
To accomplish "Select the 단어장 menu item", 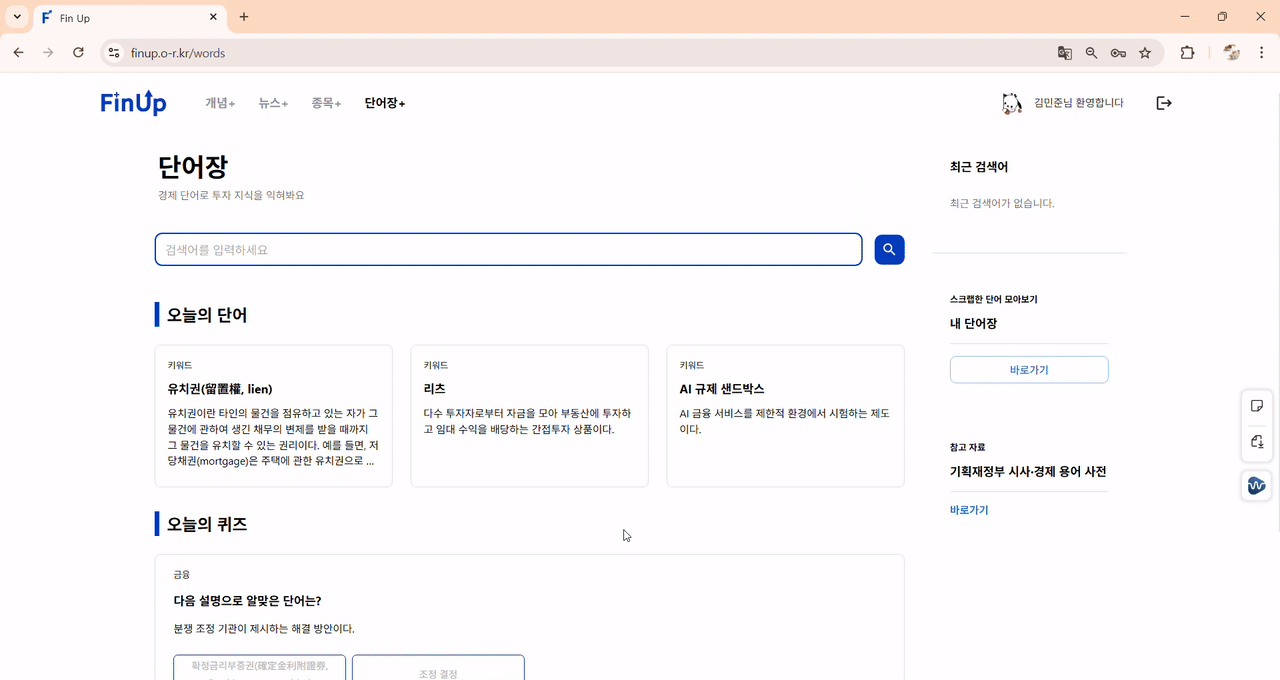I will tap(384, 102).
